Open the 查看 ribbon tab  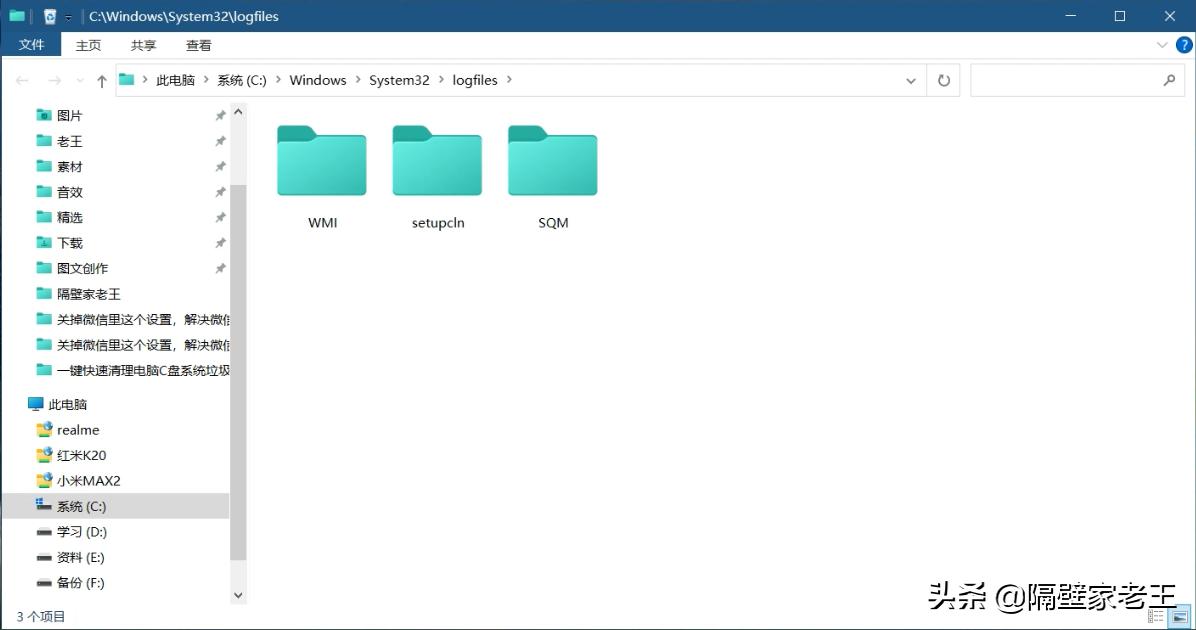coord(198,45)
